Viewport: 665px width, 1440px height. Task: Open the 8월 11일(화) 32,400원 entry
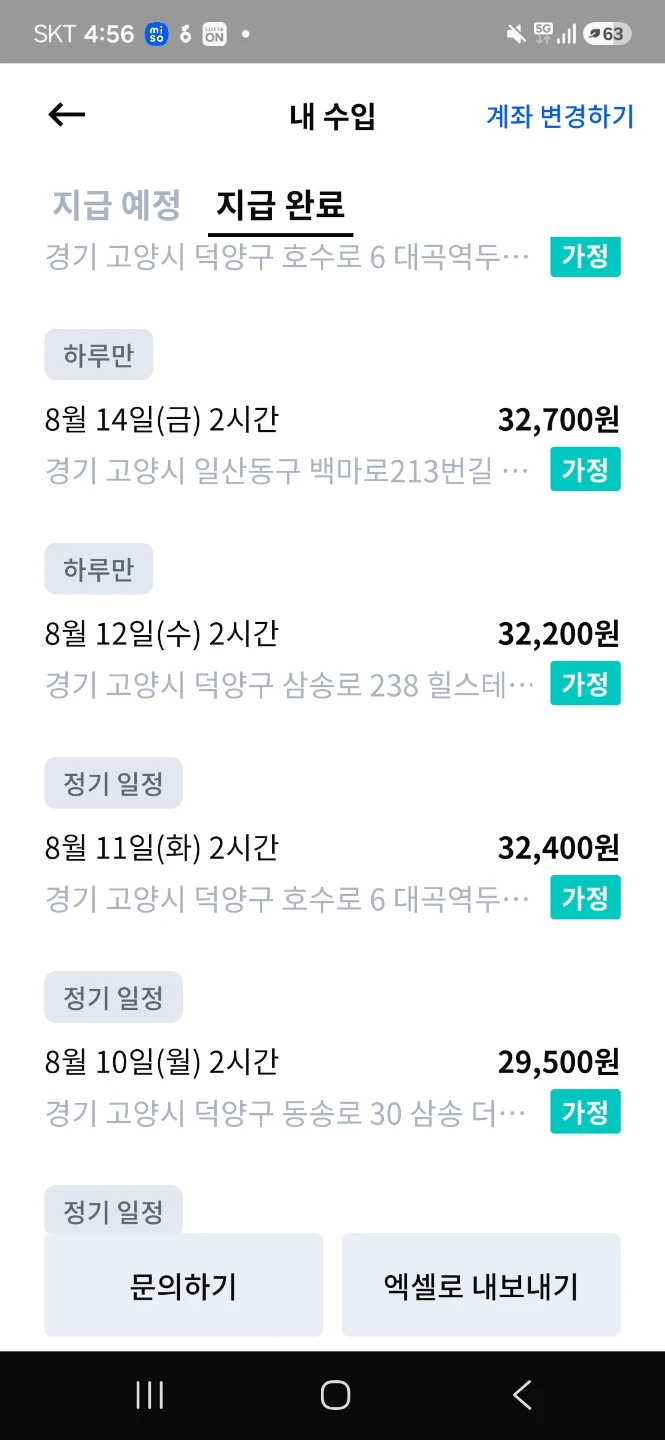[x=333, y=873]
